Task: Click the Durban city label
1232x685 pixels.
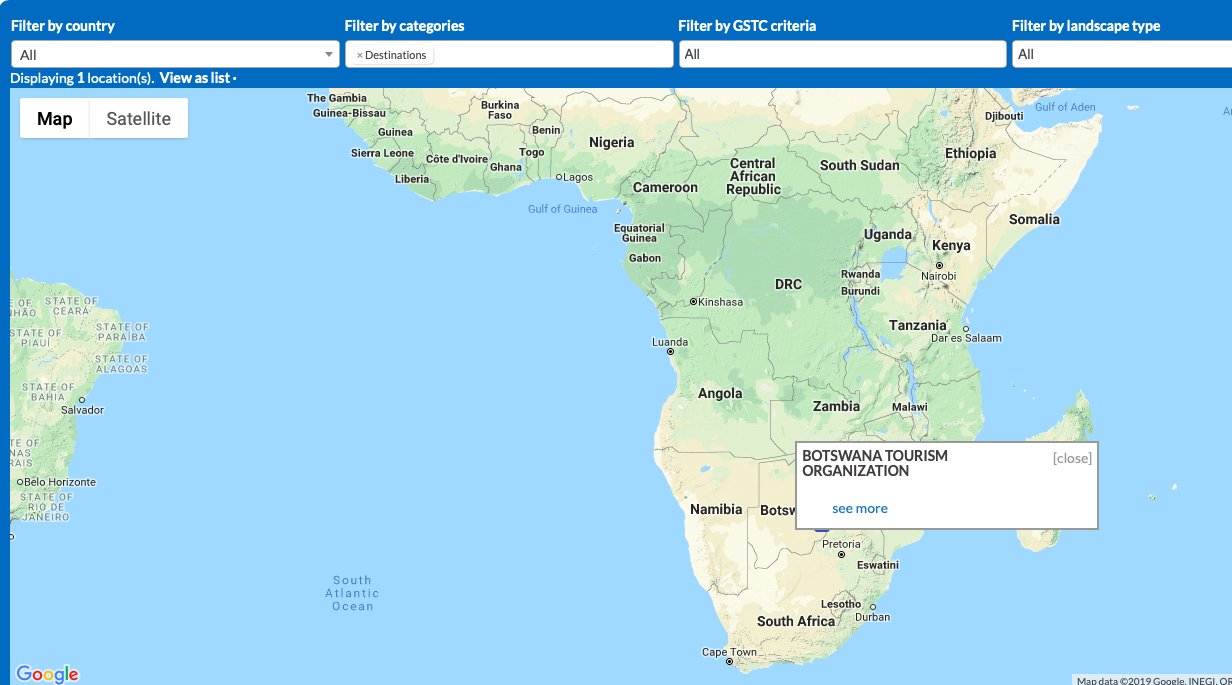Action: pos(873,617)
